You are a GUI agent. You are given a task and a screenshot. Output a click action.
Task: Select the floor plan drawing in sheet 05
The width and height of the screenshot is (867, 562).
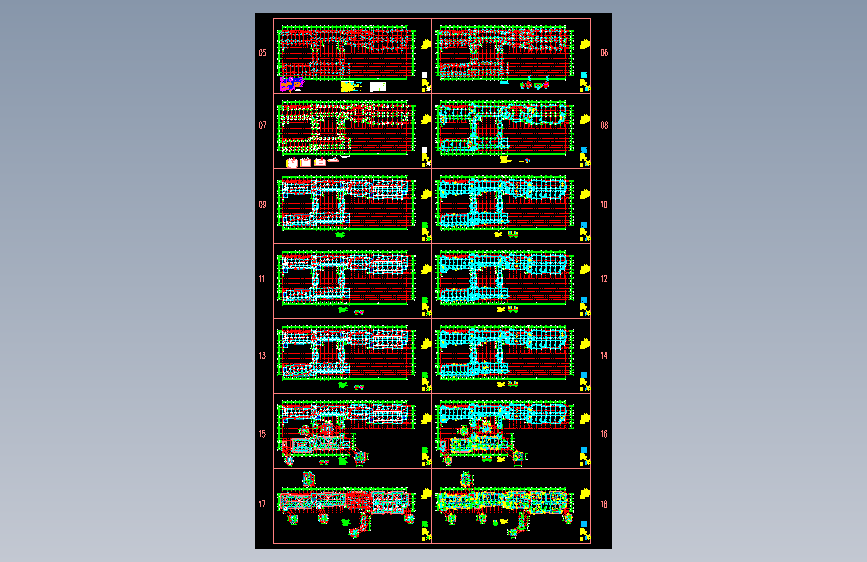pyautogui.click(x=346, y=51)
